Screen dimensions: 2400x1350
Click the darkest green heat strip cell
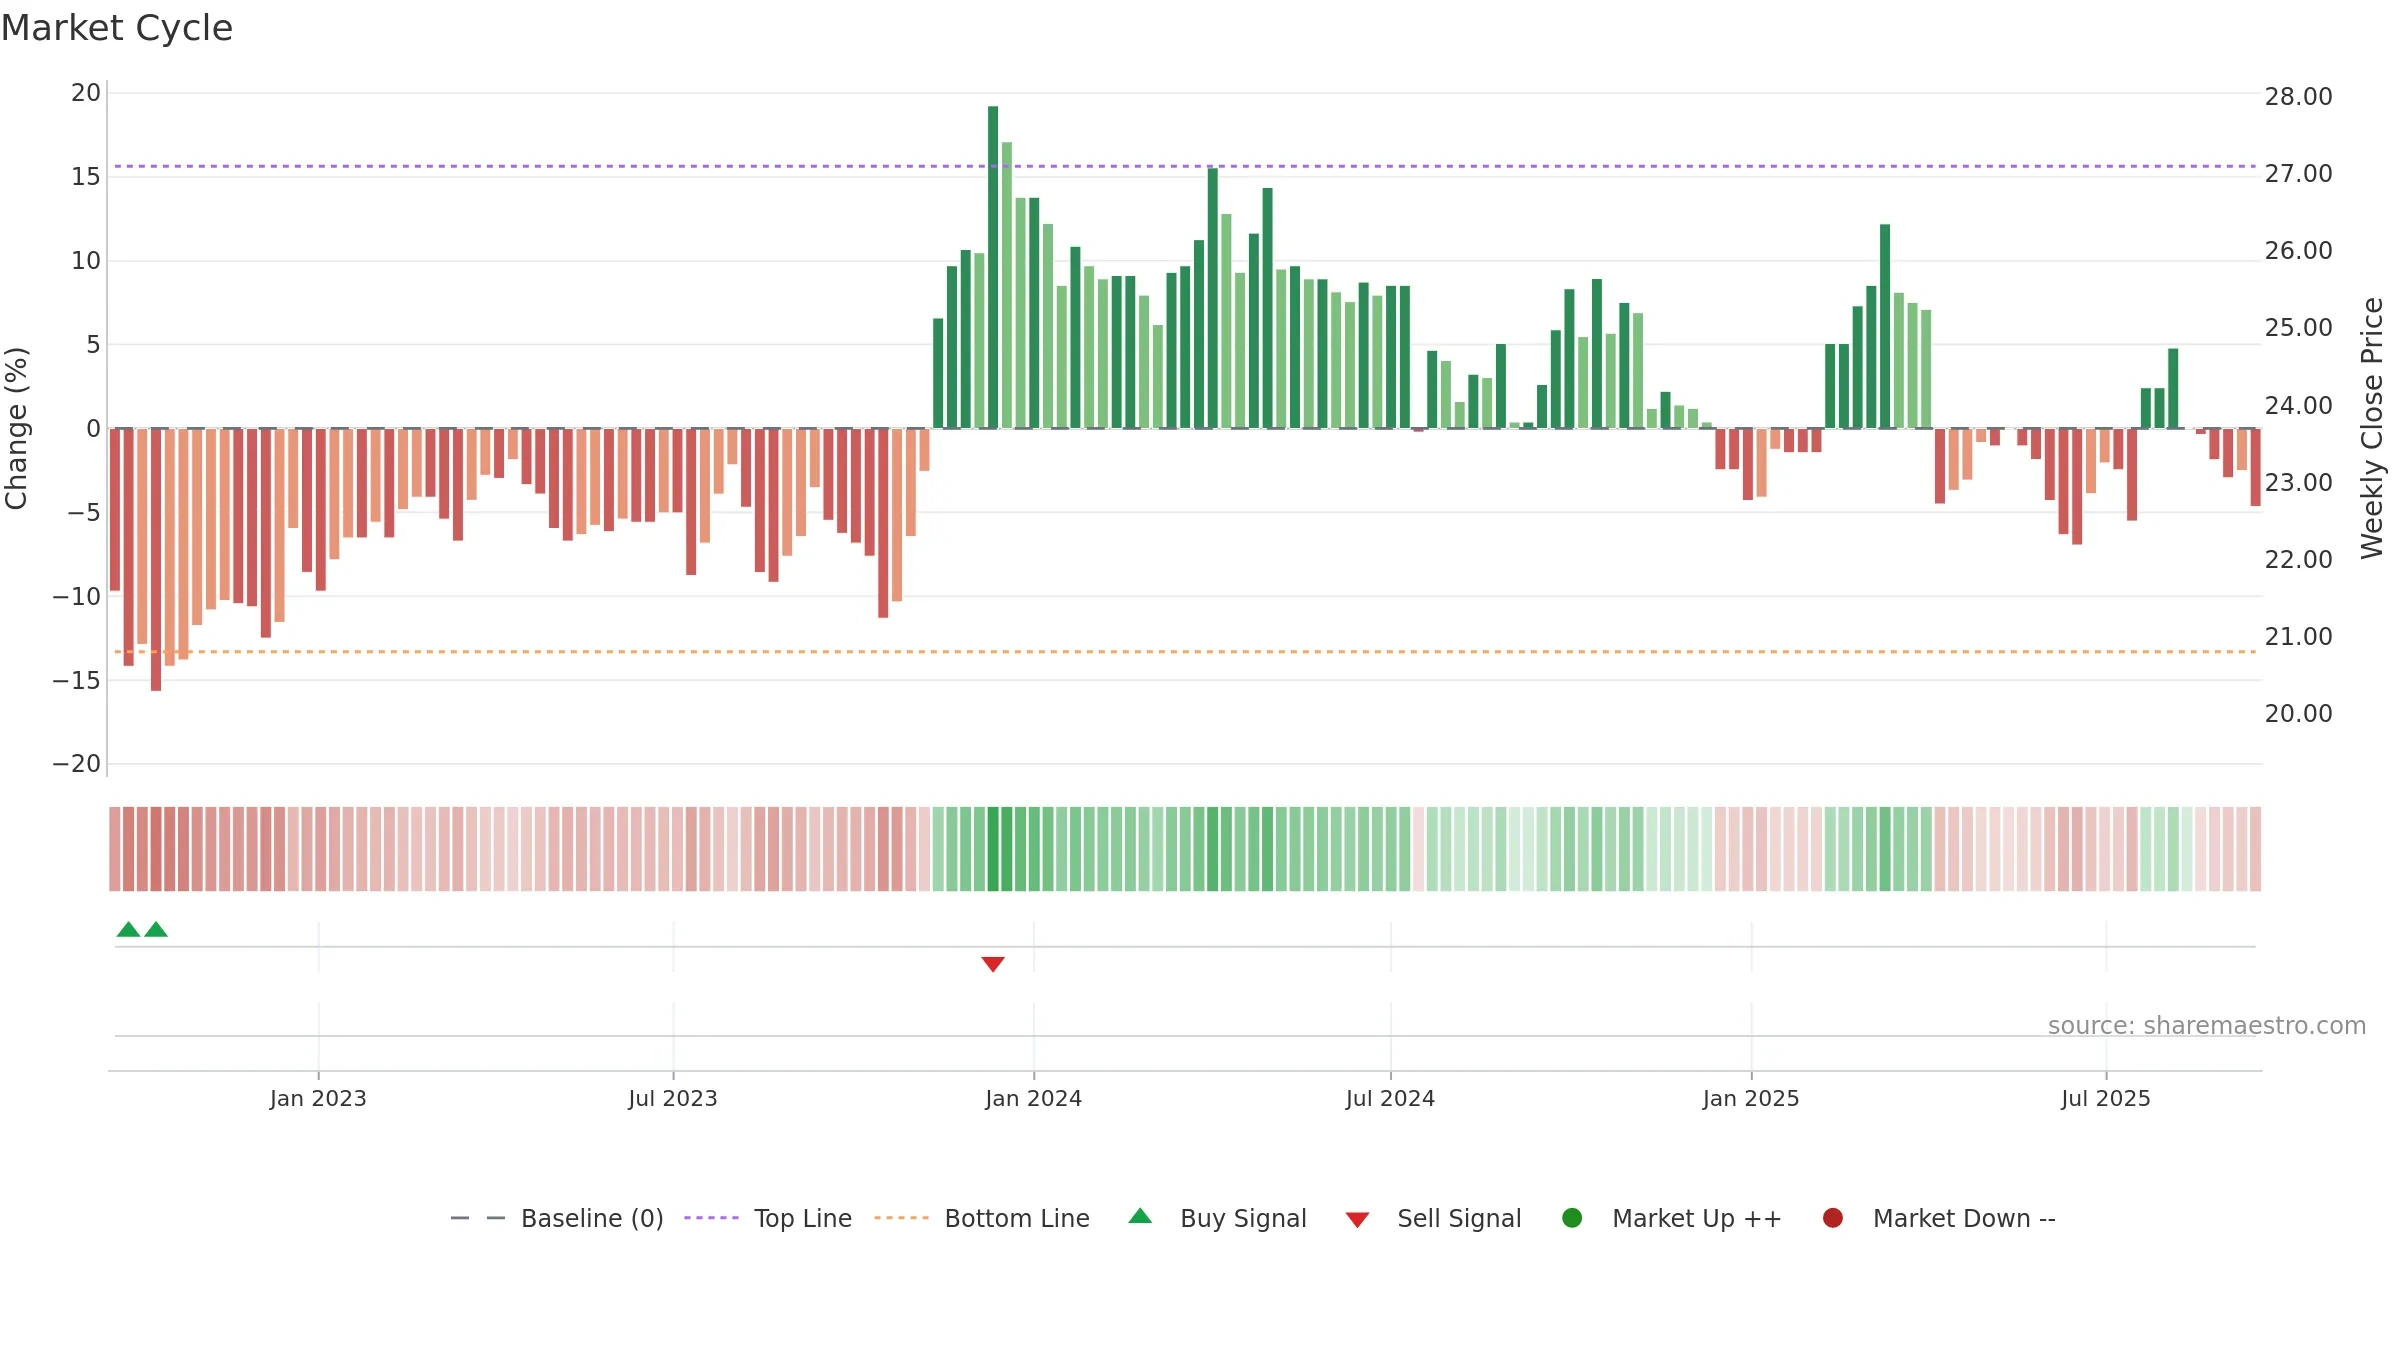coord(993,849)
